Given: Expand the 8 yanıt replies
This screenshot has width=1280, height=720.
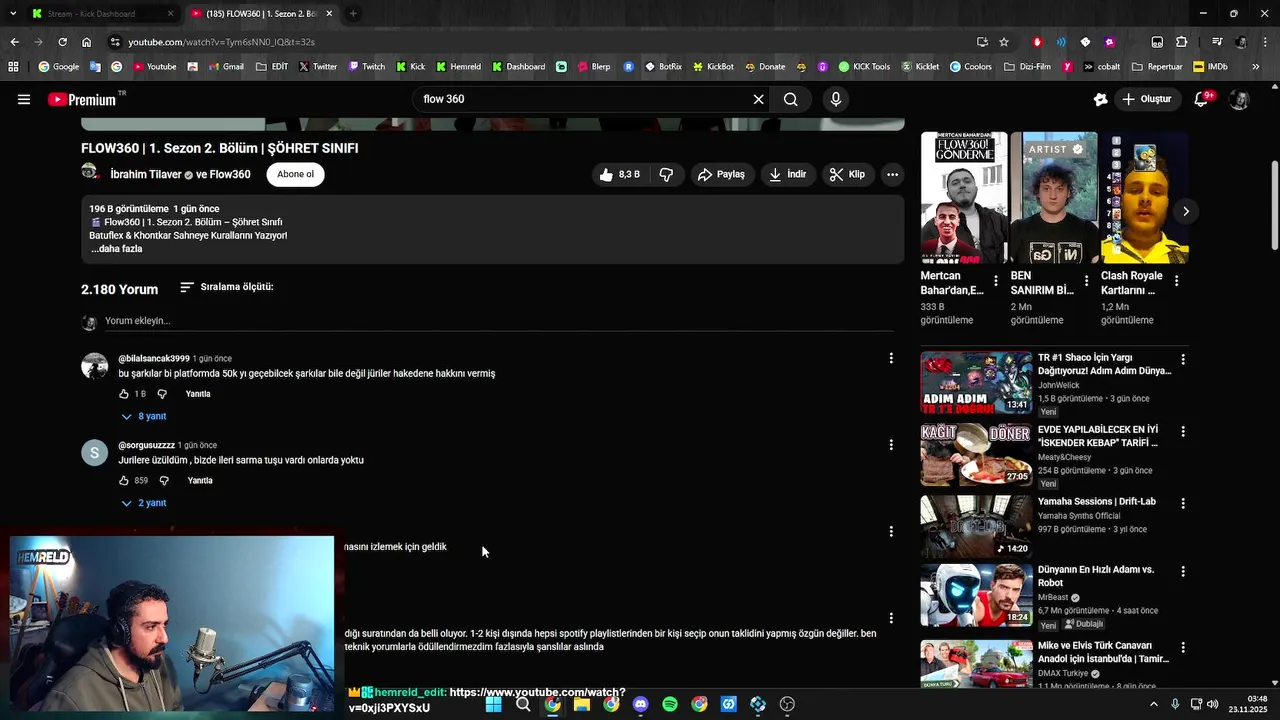Looking at the screenshot, I should point(144,416).
